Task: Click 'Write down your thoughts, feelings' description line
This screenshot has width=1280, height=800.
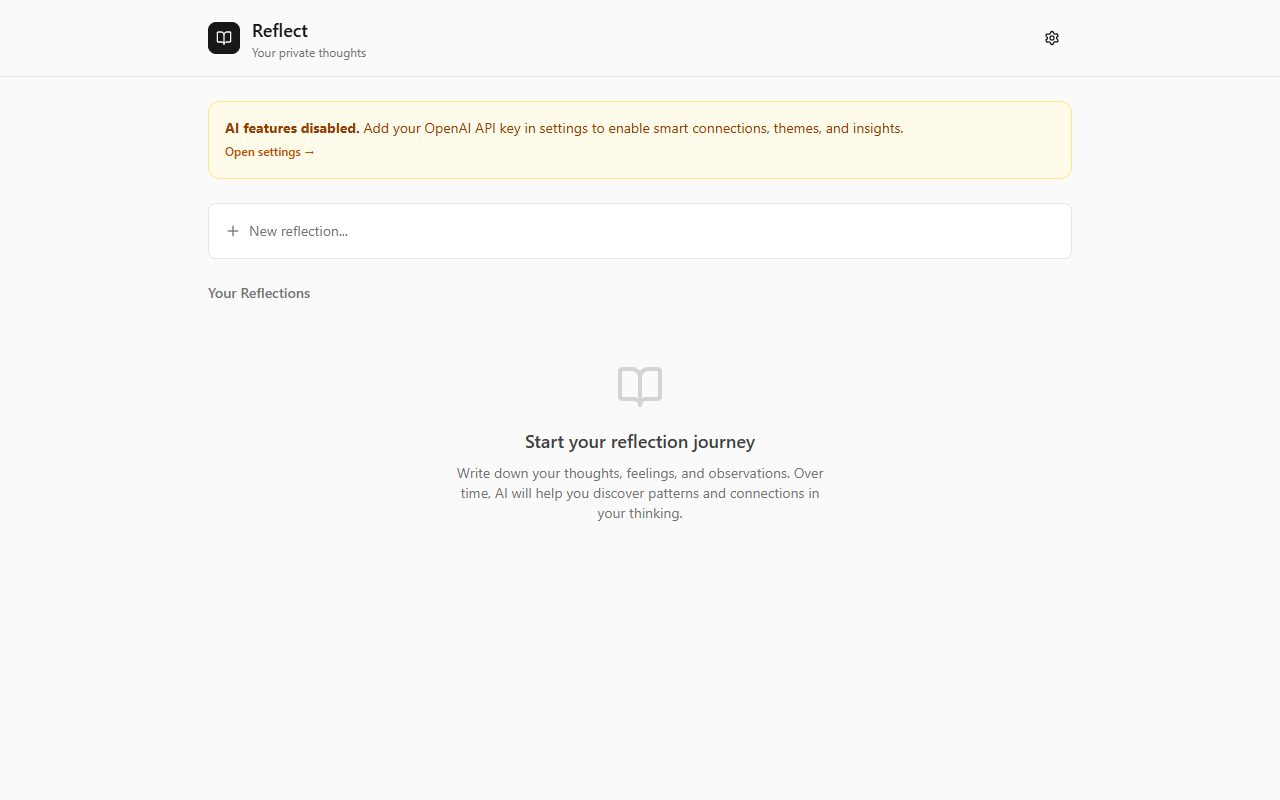Action: [580, 473]
